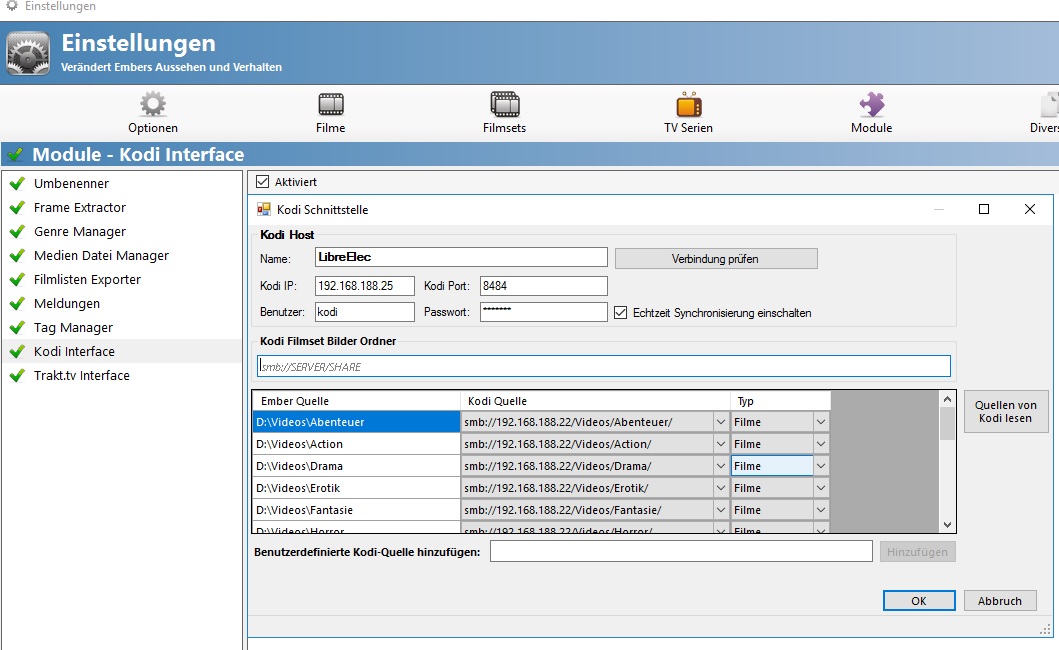Expand Kodi Quelle dropdown for Action row
Viewport: 1059px width, 650px height.
pyautogui.click(x=721, y=444)
